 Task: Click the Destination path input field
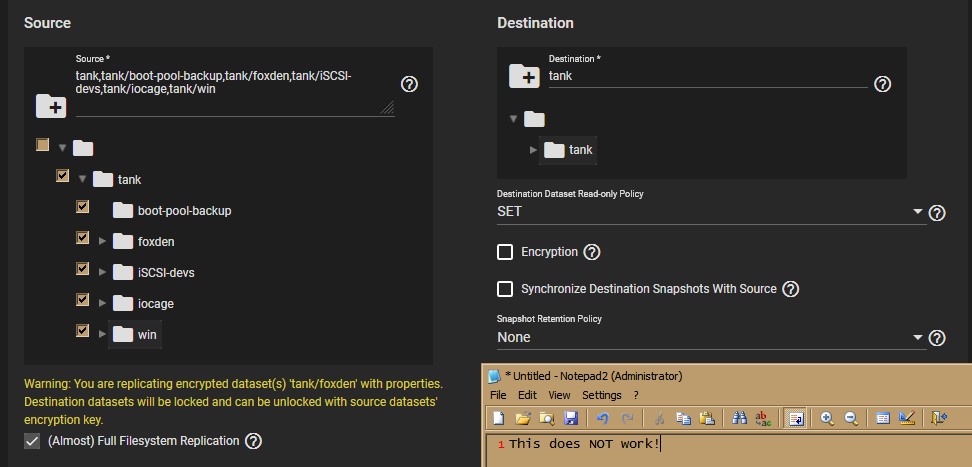(706, 76)
